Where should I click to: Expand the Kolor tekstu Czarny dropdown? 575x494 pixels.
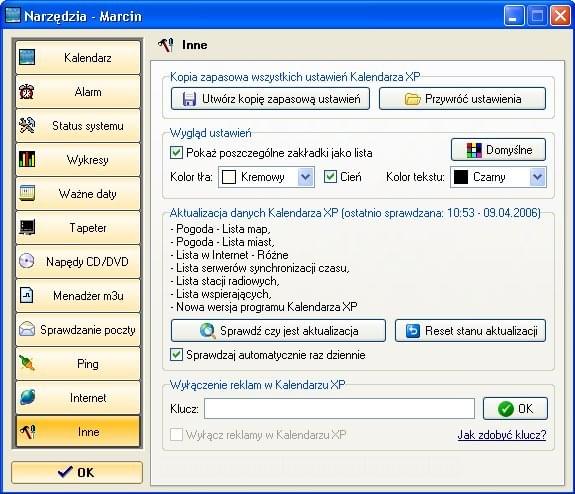(538, 177)
